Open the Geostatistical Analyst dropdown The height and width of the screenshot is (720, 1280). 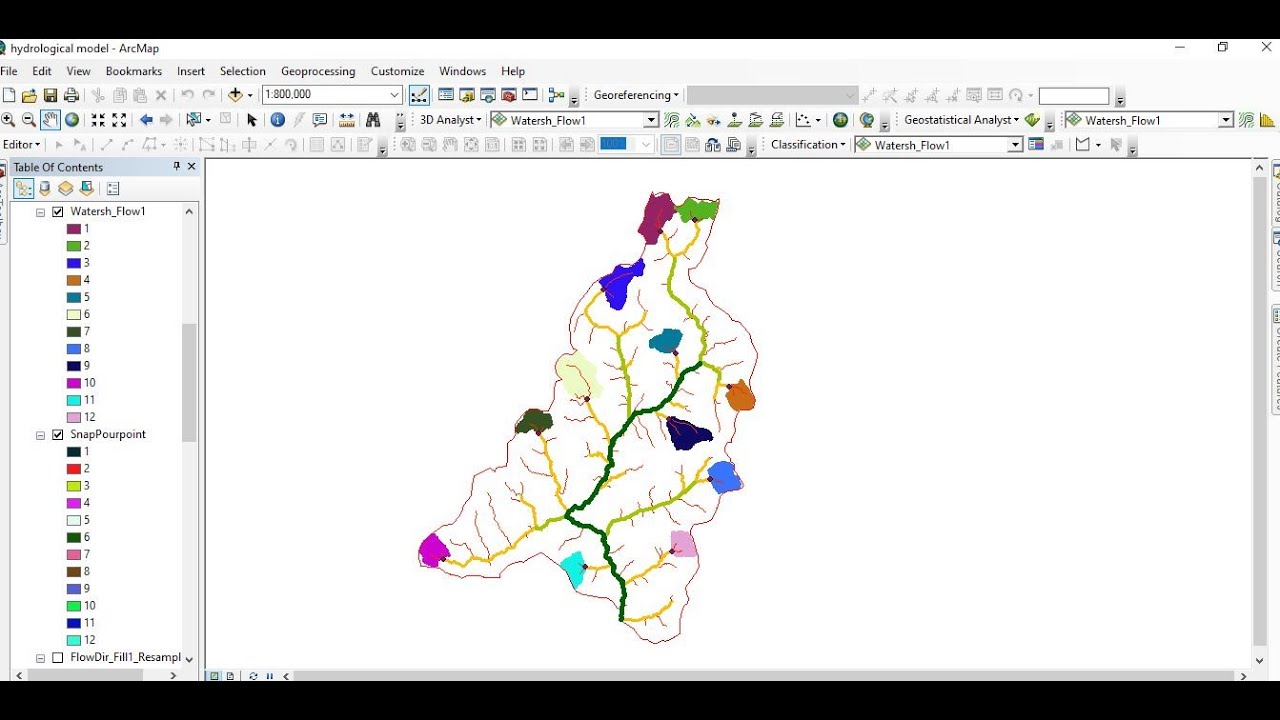961,120
